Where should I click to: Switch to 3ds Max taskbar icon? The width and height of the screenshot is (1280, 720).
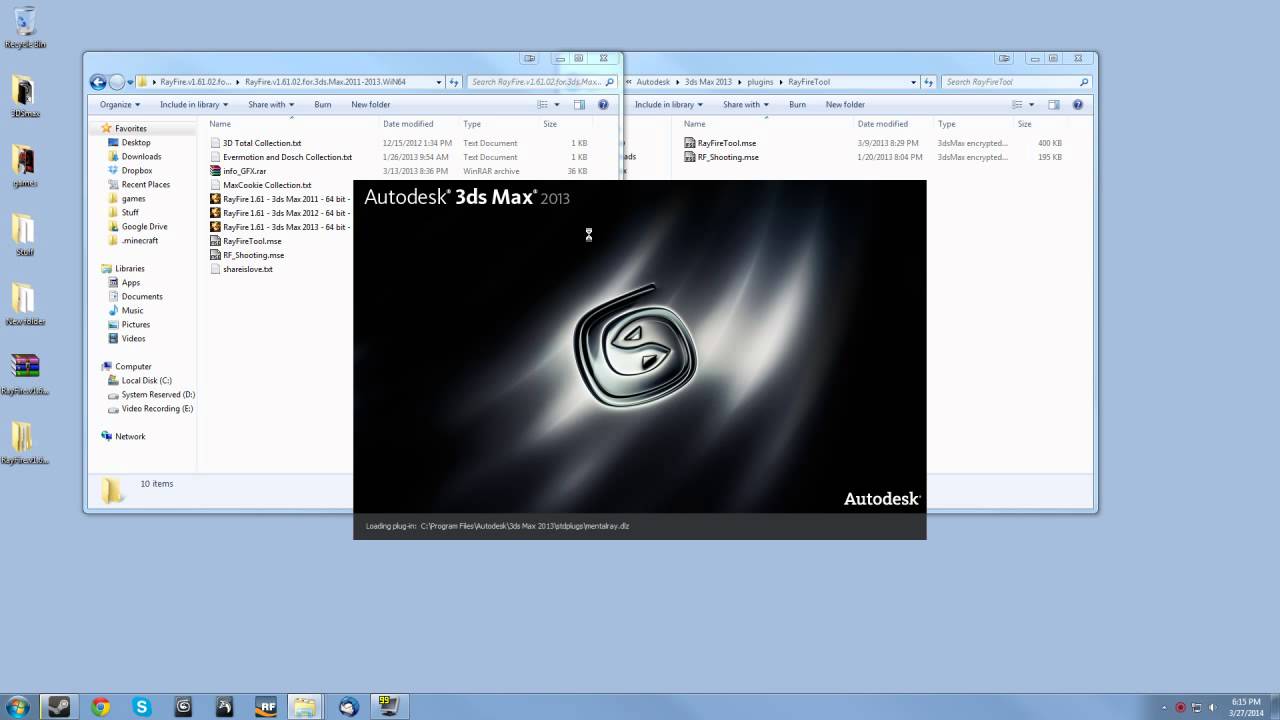(x=183, y=706)
